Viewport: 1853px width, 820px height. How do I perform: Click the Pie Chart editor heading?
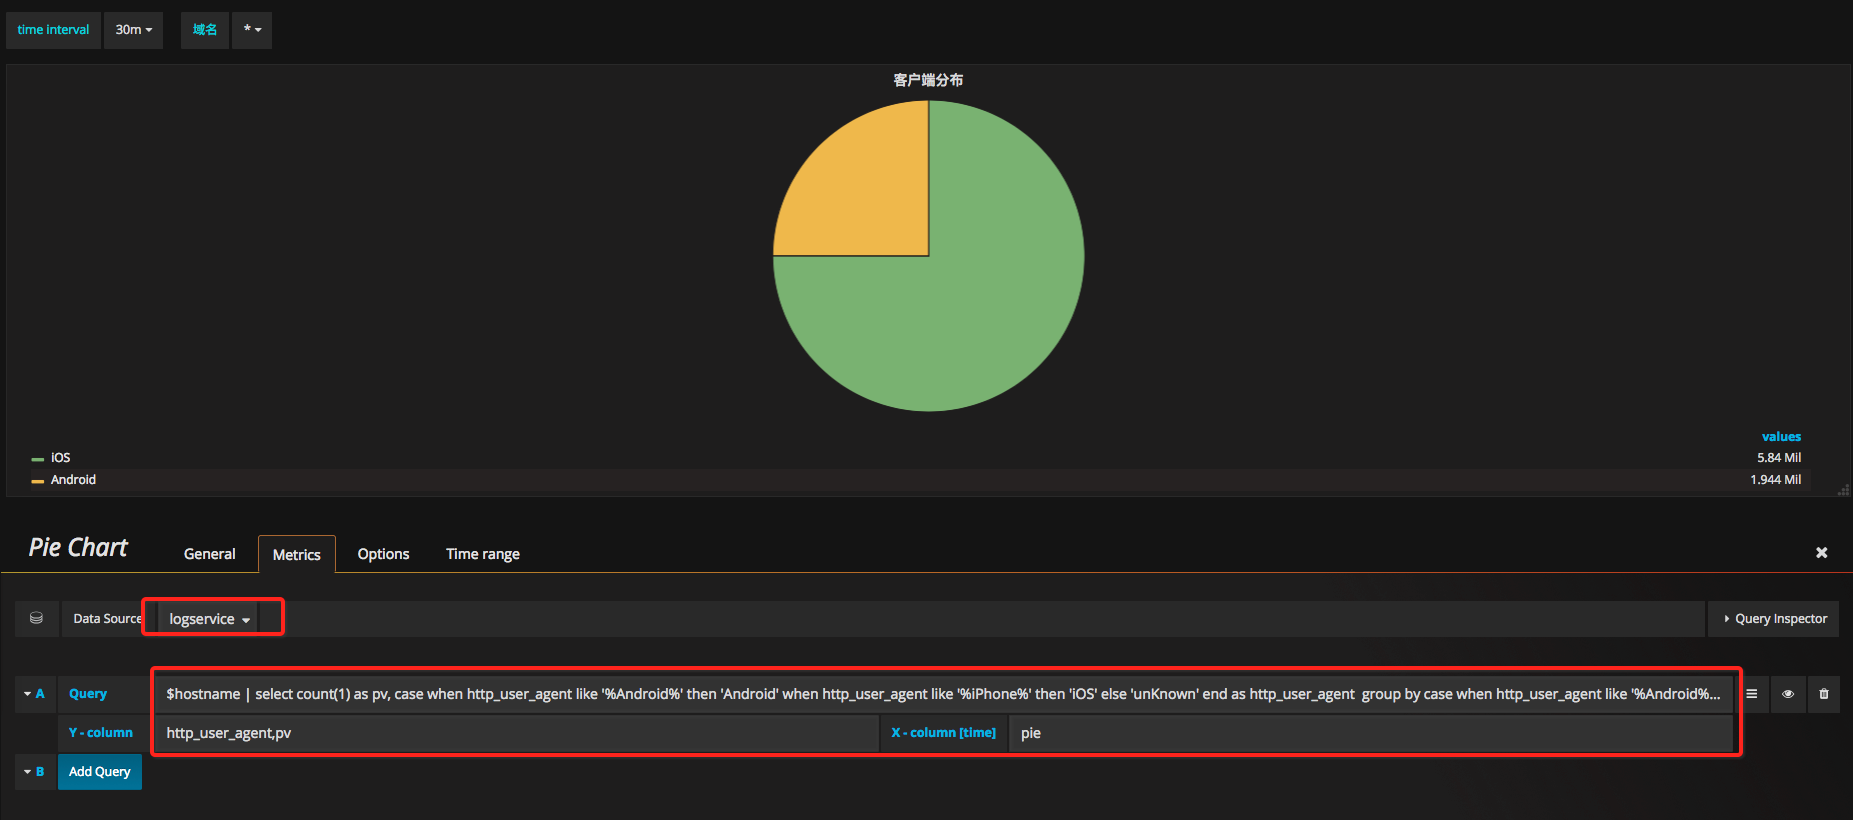78,548
